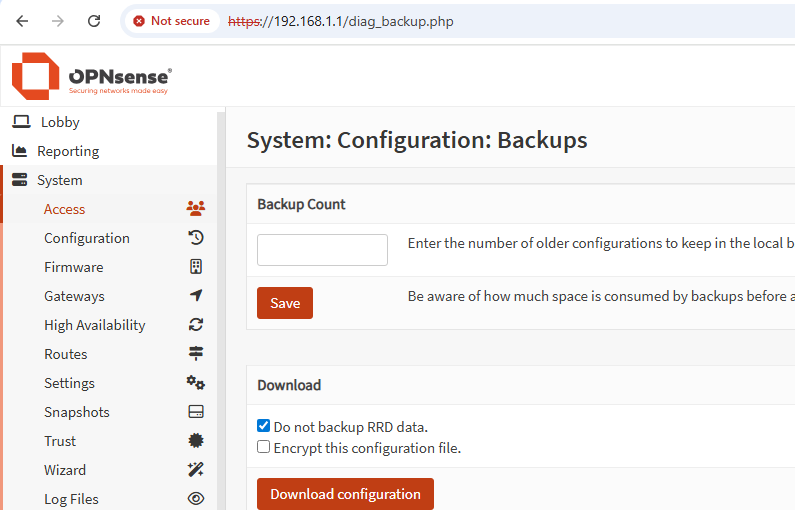Click the Routes signpost icon
795x510 pixels.
tap(196, 353)
